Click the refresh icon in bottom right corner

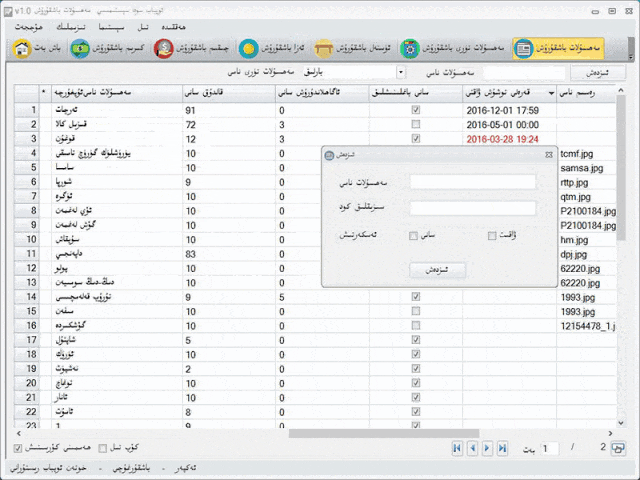(619, 448)
